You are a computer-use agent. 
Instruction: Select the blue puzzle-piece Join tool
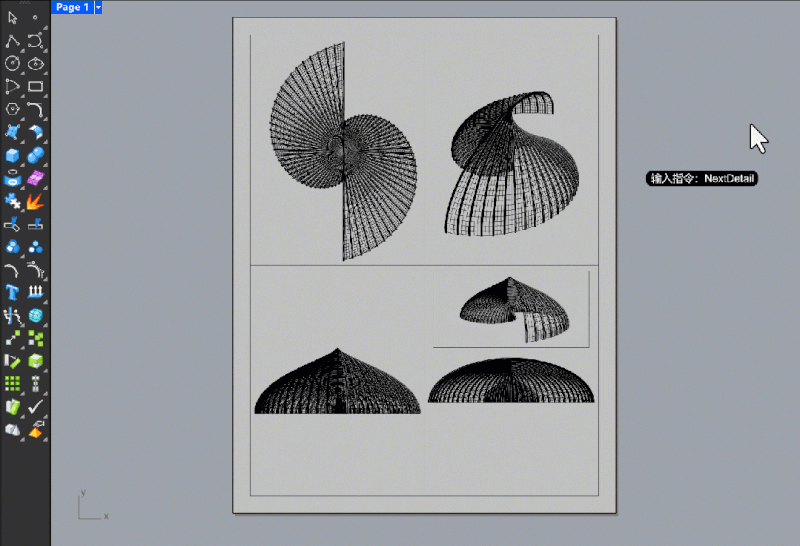[13, 201]
